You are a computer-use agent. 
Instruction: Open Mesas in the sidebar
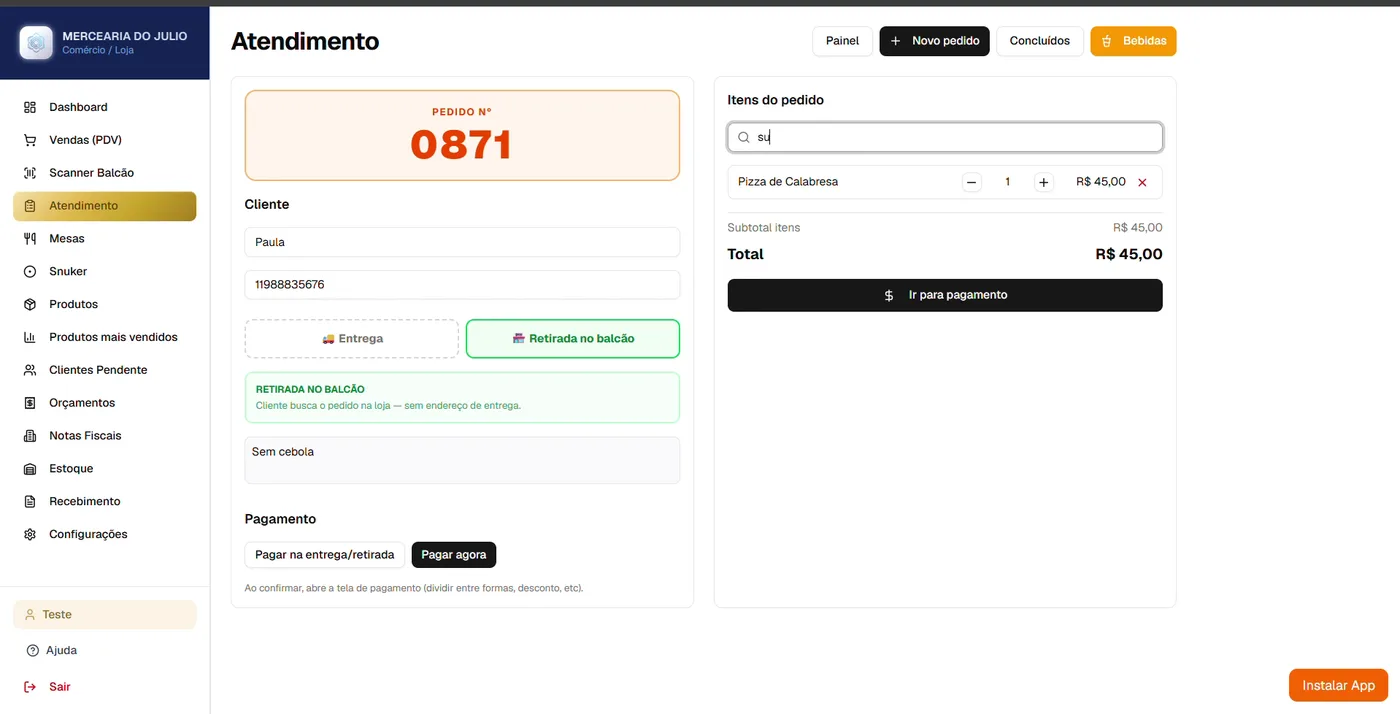(105, 239)
